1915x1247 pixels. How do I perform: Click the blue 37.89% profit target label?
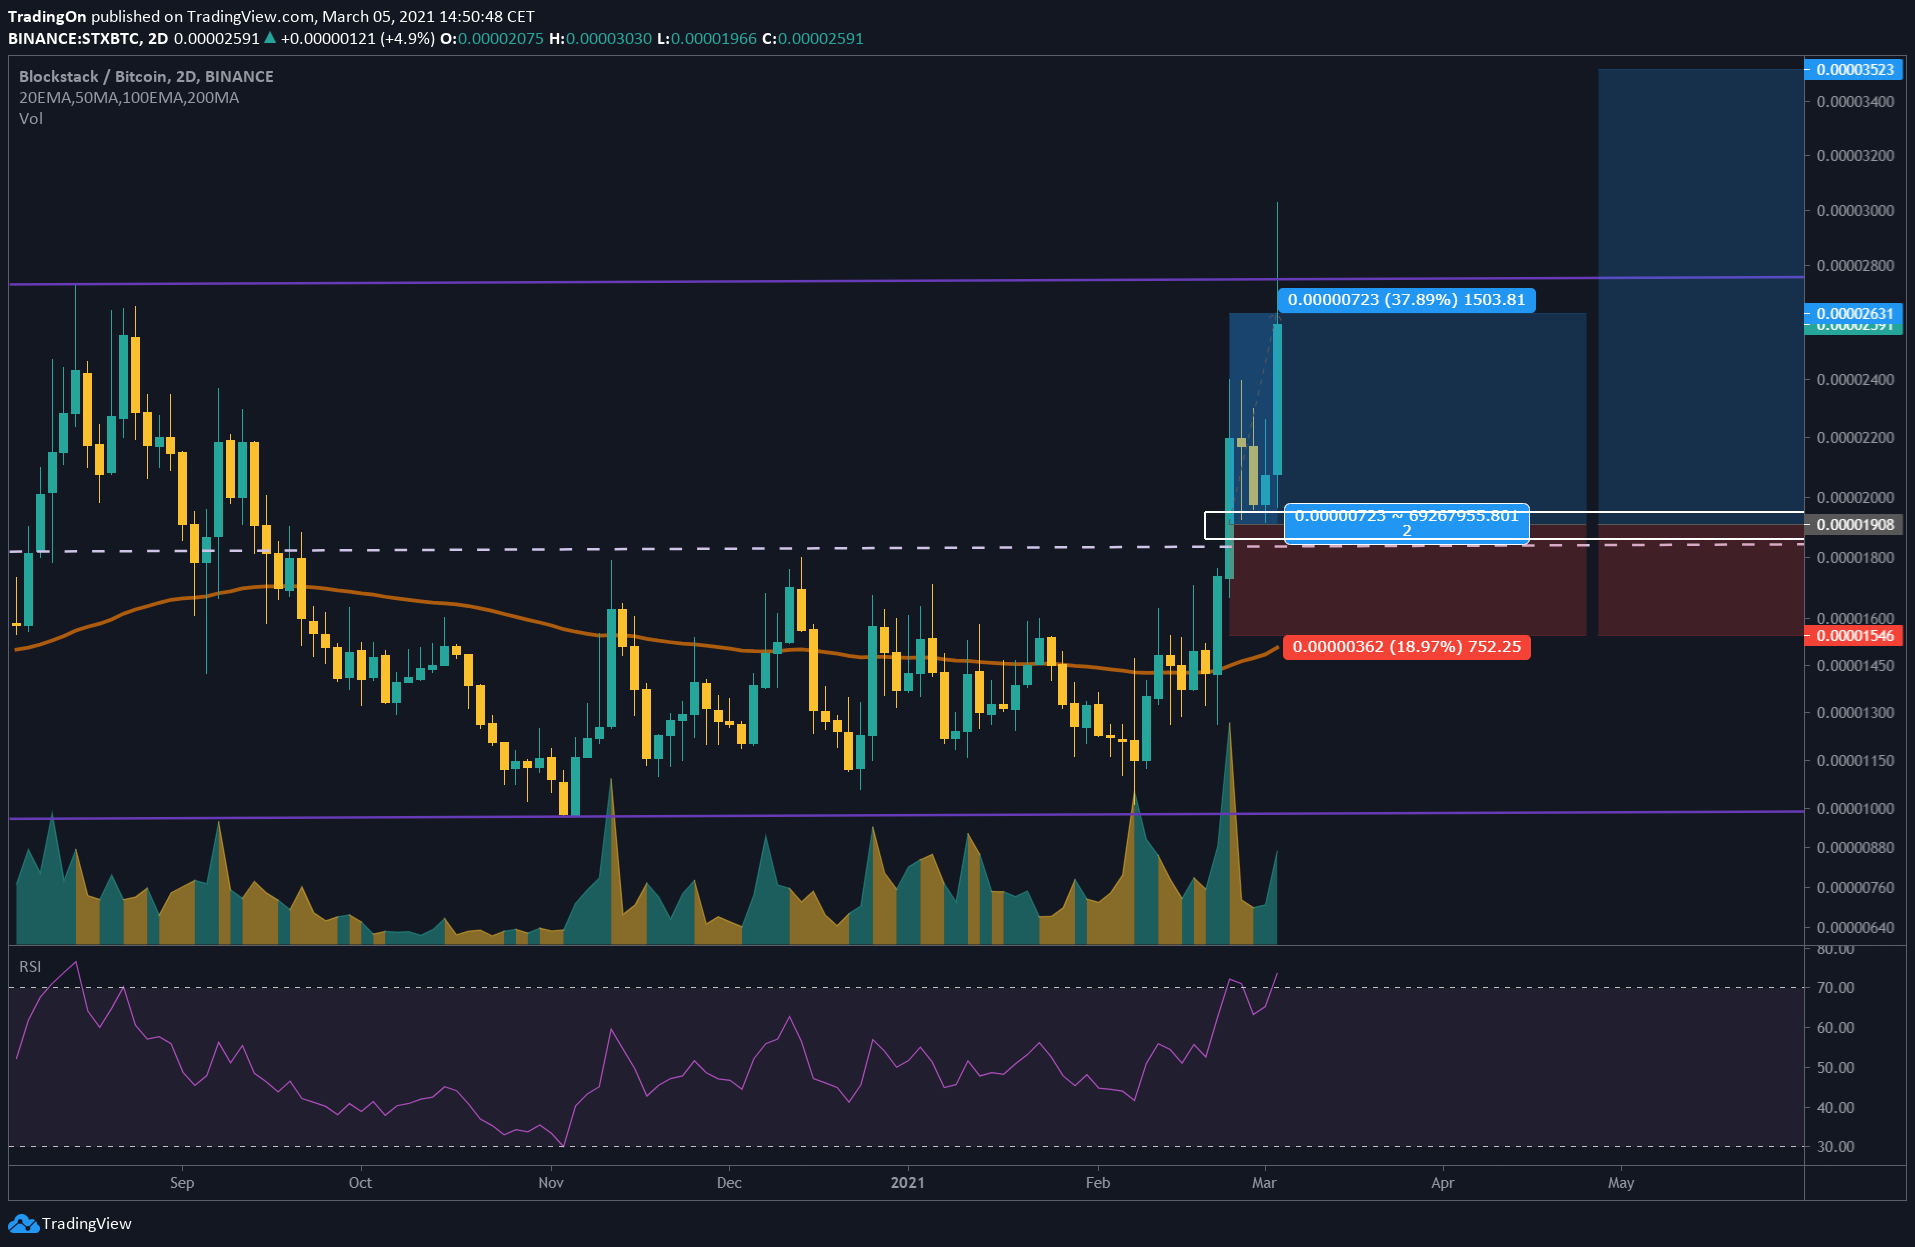tap(1406, 299)
